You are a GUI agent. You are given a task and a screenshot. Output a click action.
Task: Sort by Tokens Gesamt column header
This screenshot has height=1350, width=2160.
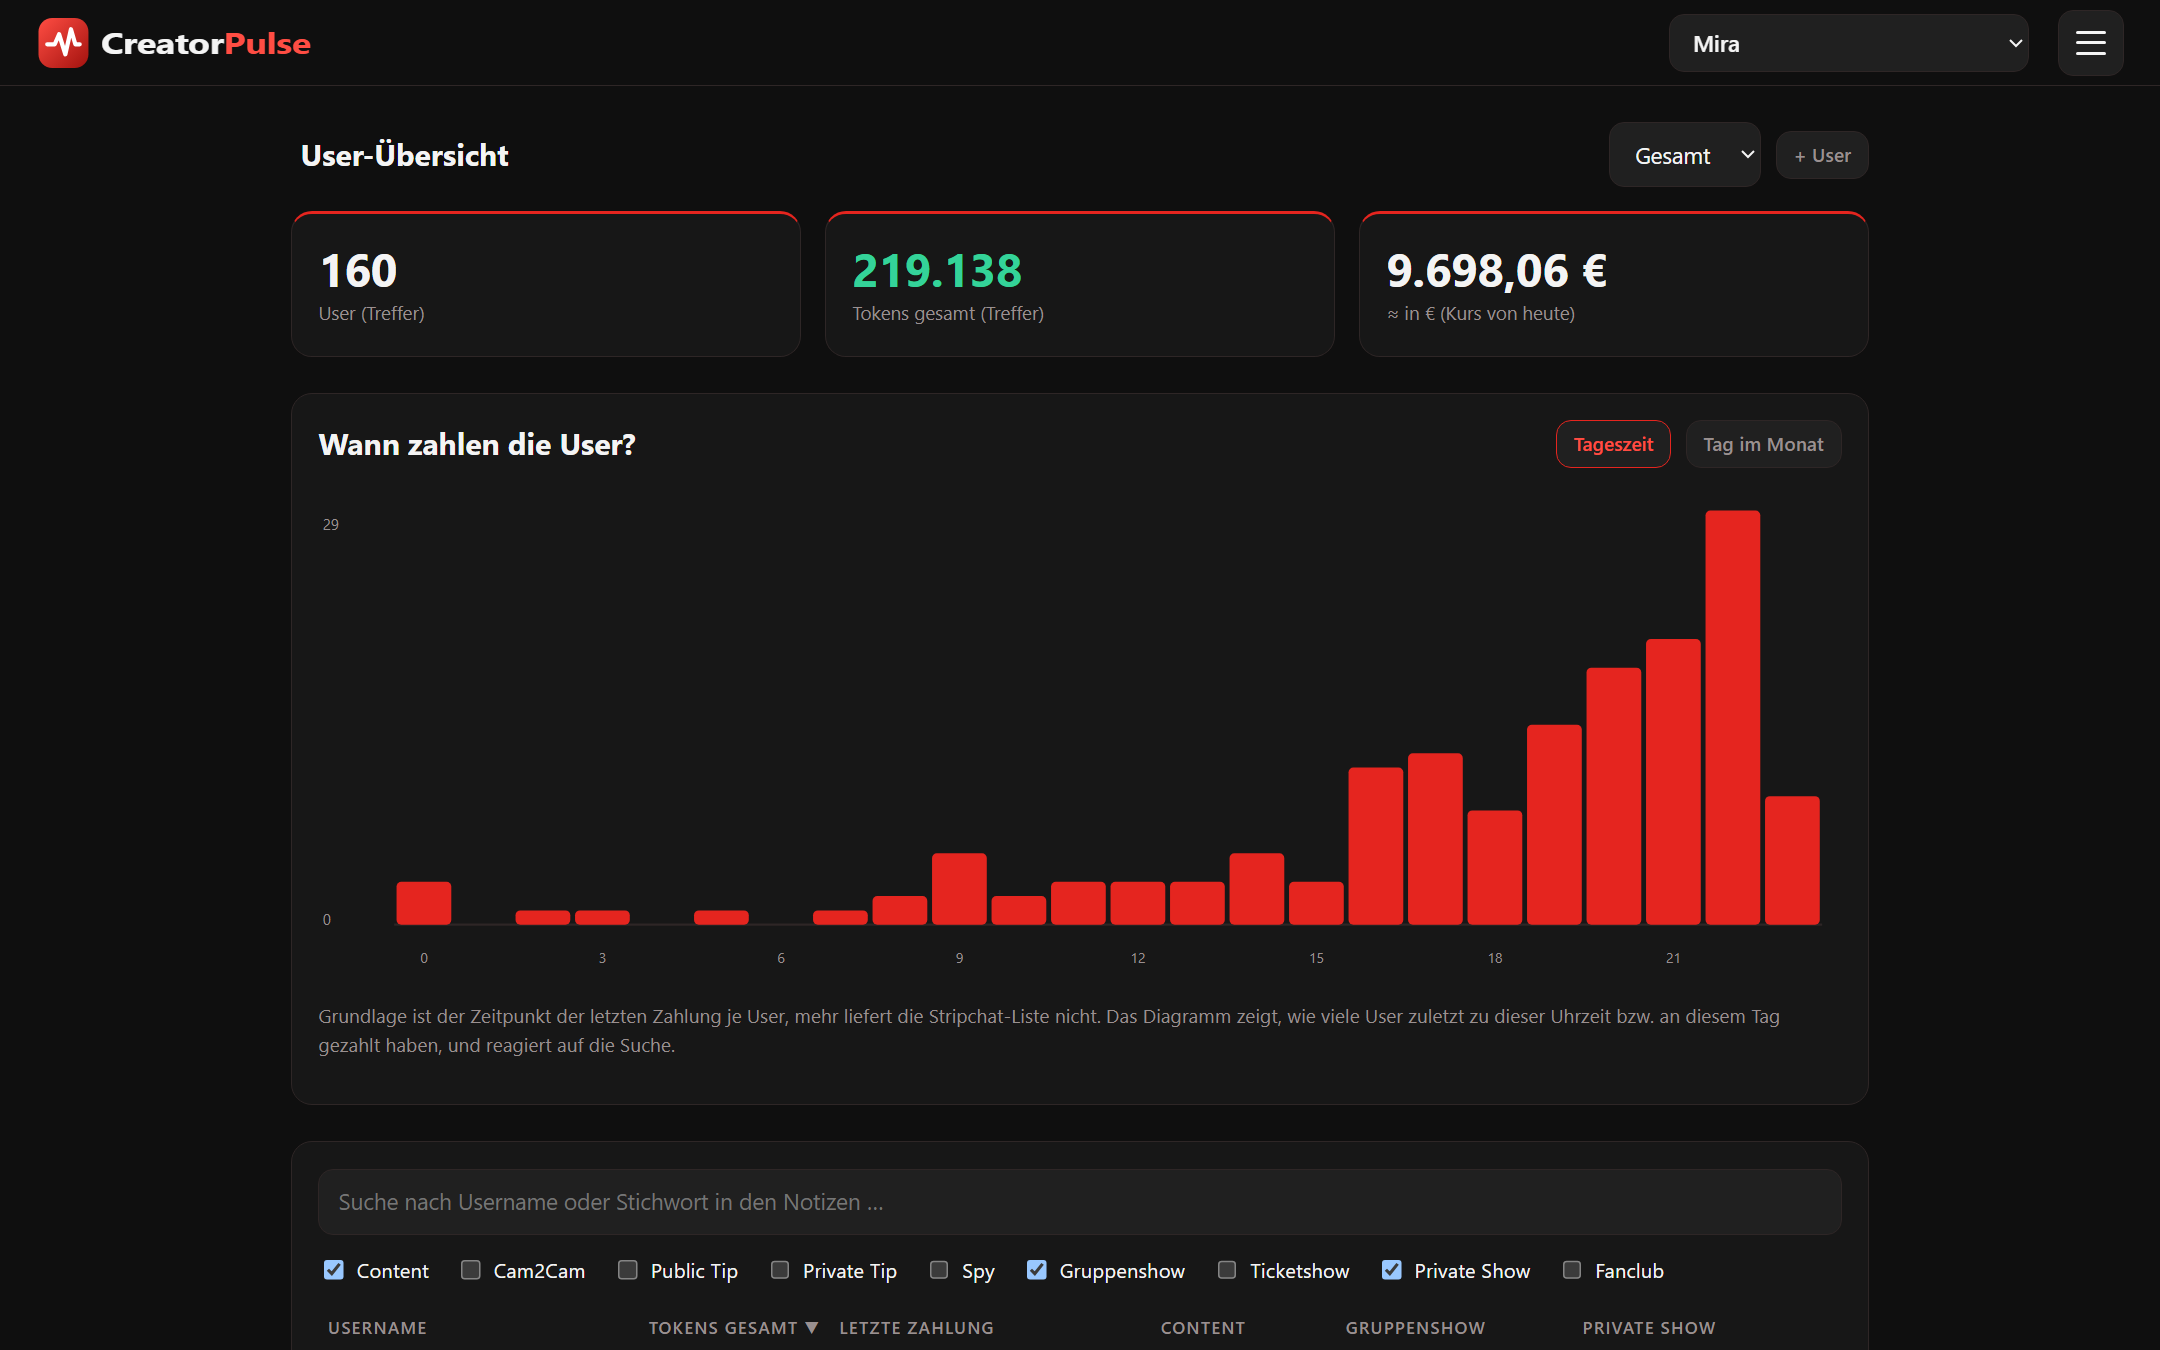click(x=733, y=1328)
